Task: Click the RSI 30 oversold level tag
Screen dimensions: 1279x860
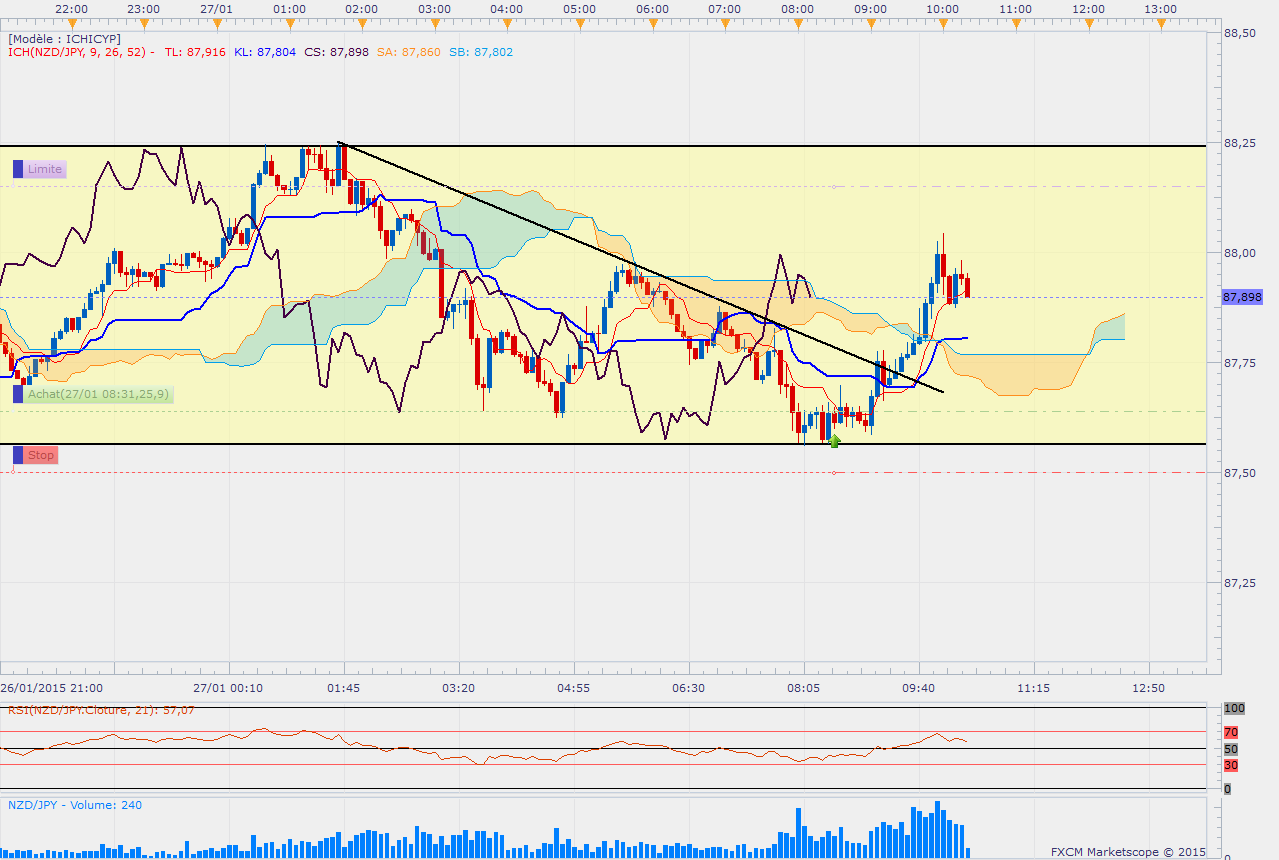Action: [x=1231, y=765]
